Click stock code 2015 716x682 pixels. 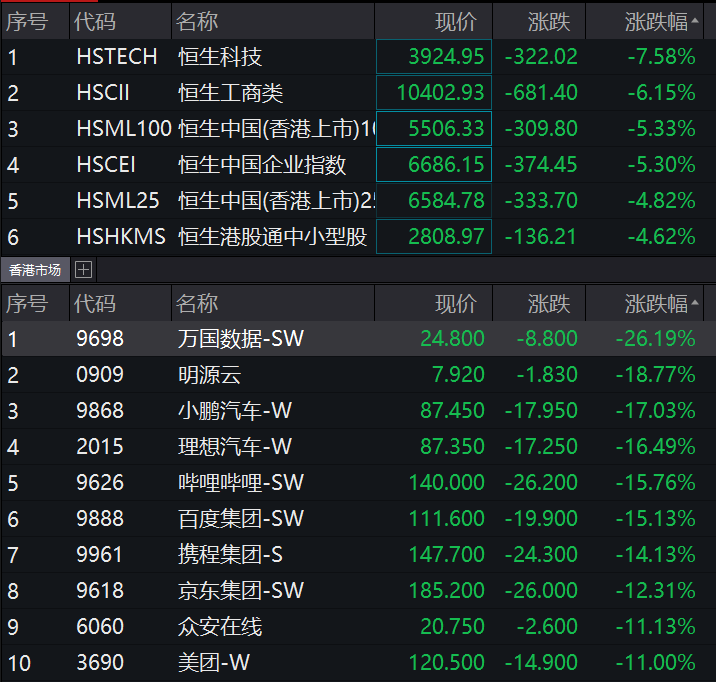100,447
